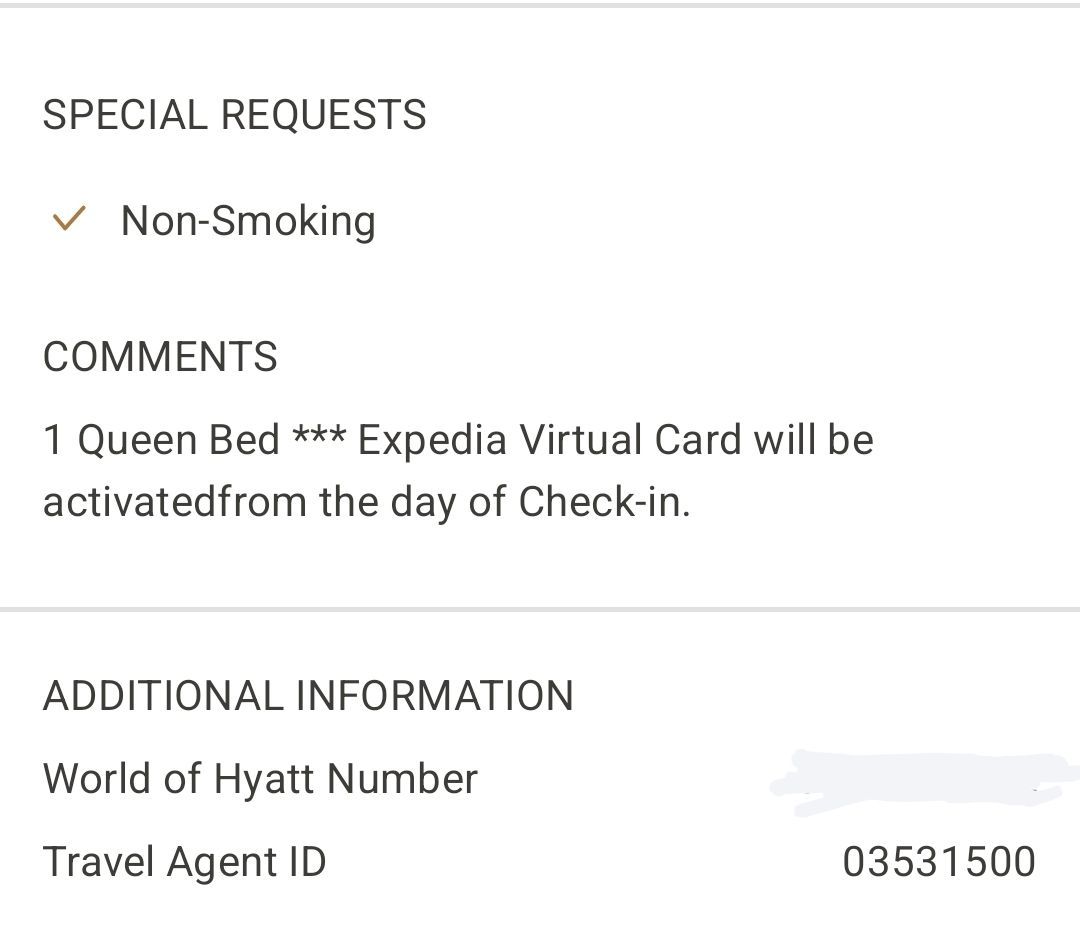Image resolution: width=1080 pixels, height=932 pixels.
Task: Click the redacted World of Hyatt number value
Action: 923,783
